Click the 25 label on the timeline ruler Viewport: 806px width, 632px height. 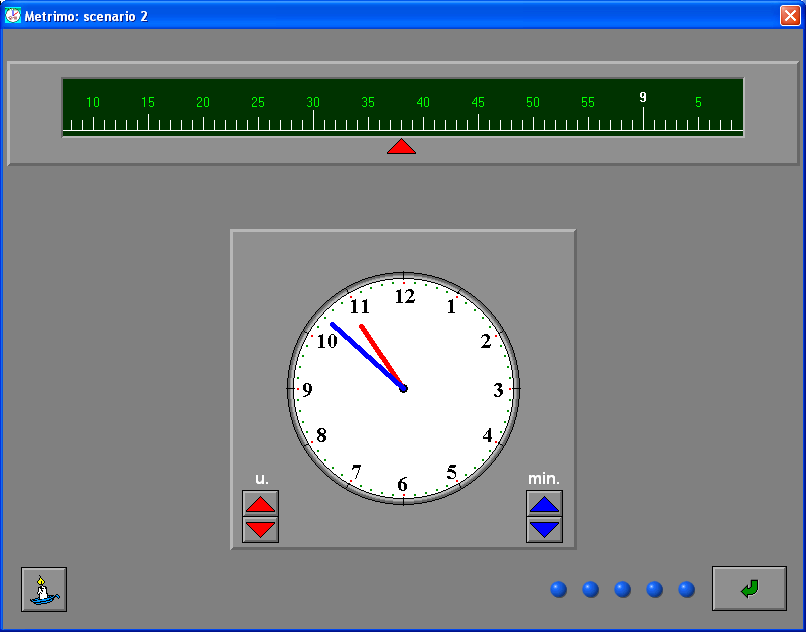(258, 102)
